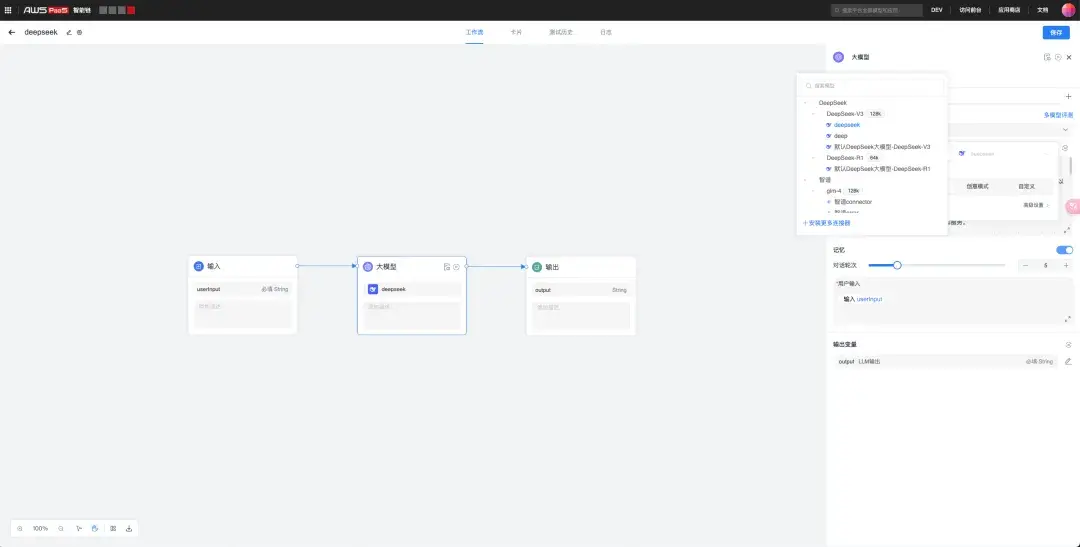Click the export download icon
The image size is (1080, 547).
pos(129,528)
